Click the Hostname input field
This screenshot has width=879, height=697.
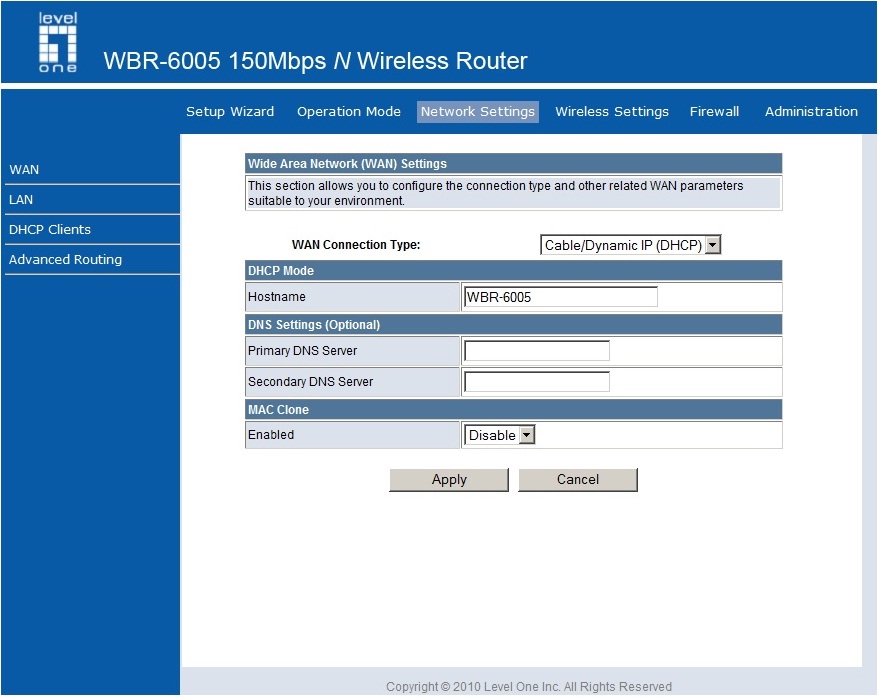[x=561, y=297]
